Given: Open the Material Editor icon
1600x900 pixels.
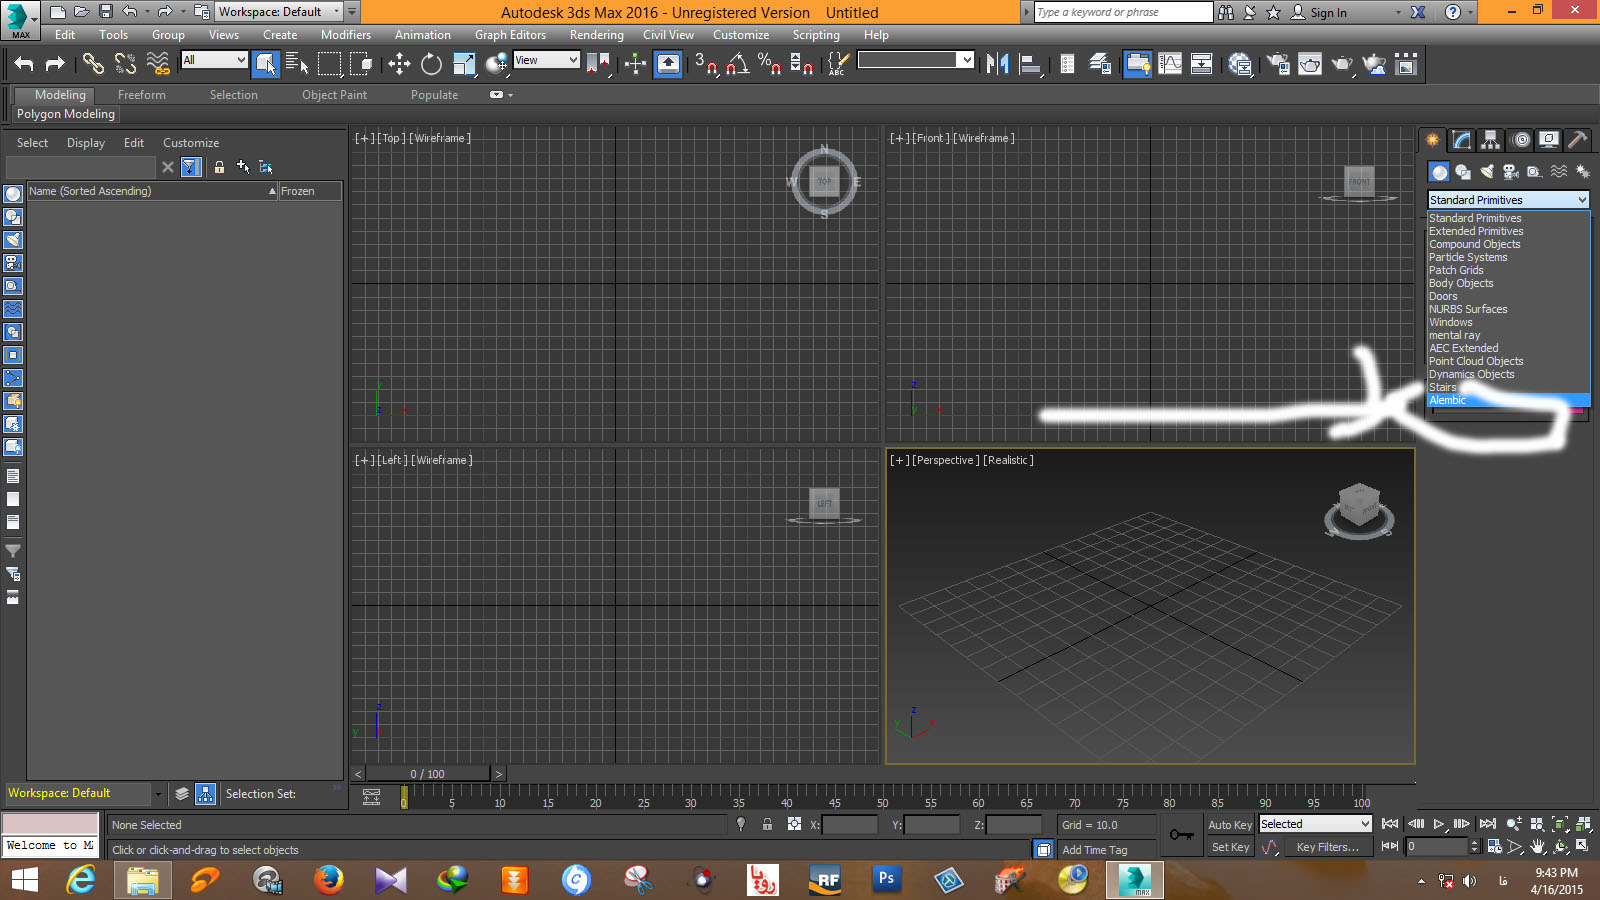Looking at the screenshot, I should (1240, 64).
